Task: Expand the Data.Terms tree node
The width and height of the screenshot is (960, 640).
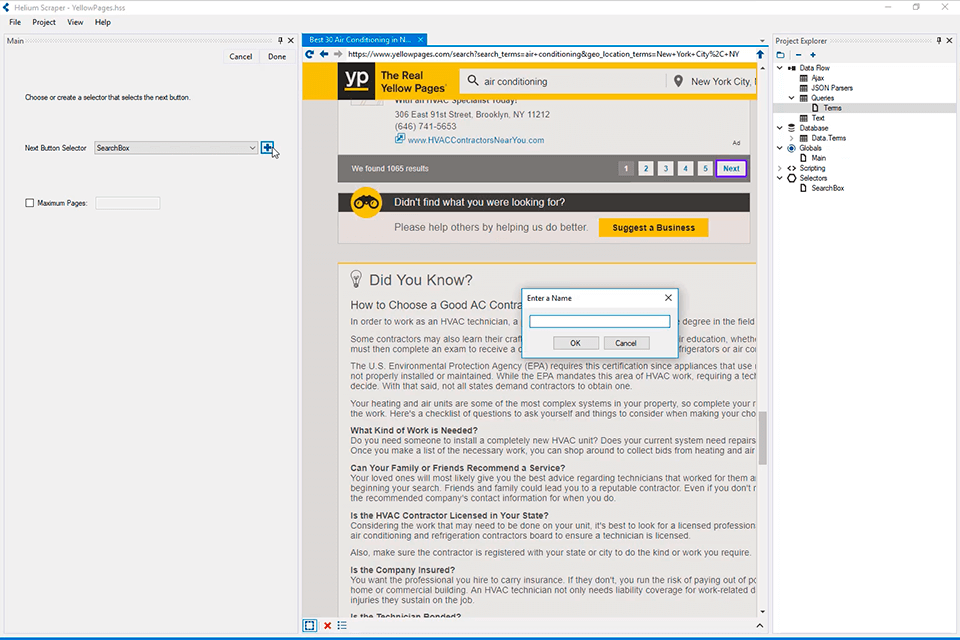Action: 792,138
